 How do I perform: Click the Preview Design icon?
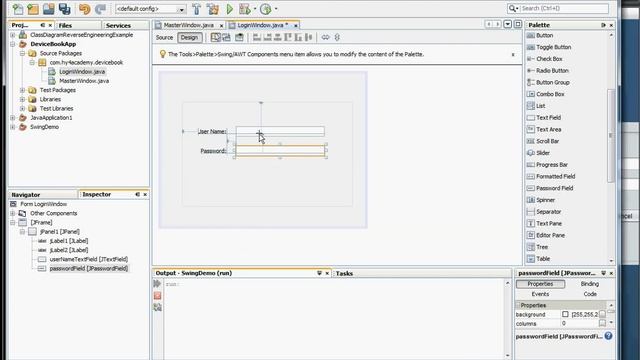click(239, 38)
